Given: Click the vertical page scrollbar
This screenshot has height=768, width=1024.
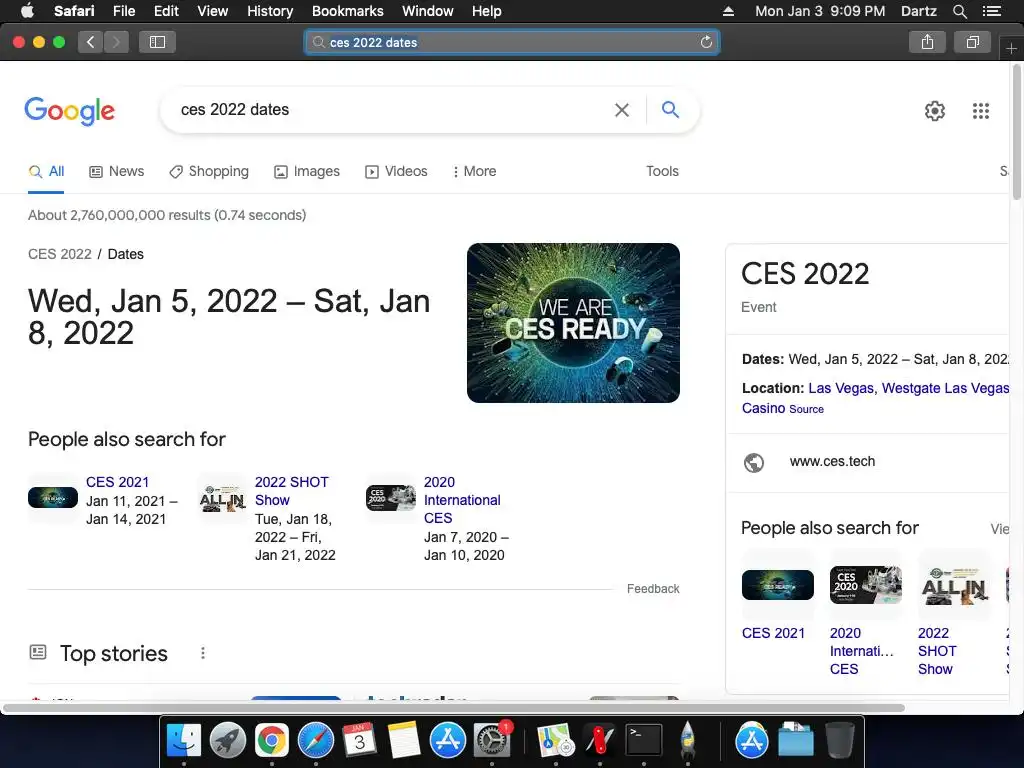Looking at the screenshot, I should [x=1017, y=131].
